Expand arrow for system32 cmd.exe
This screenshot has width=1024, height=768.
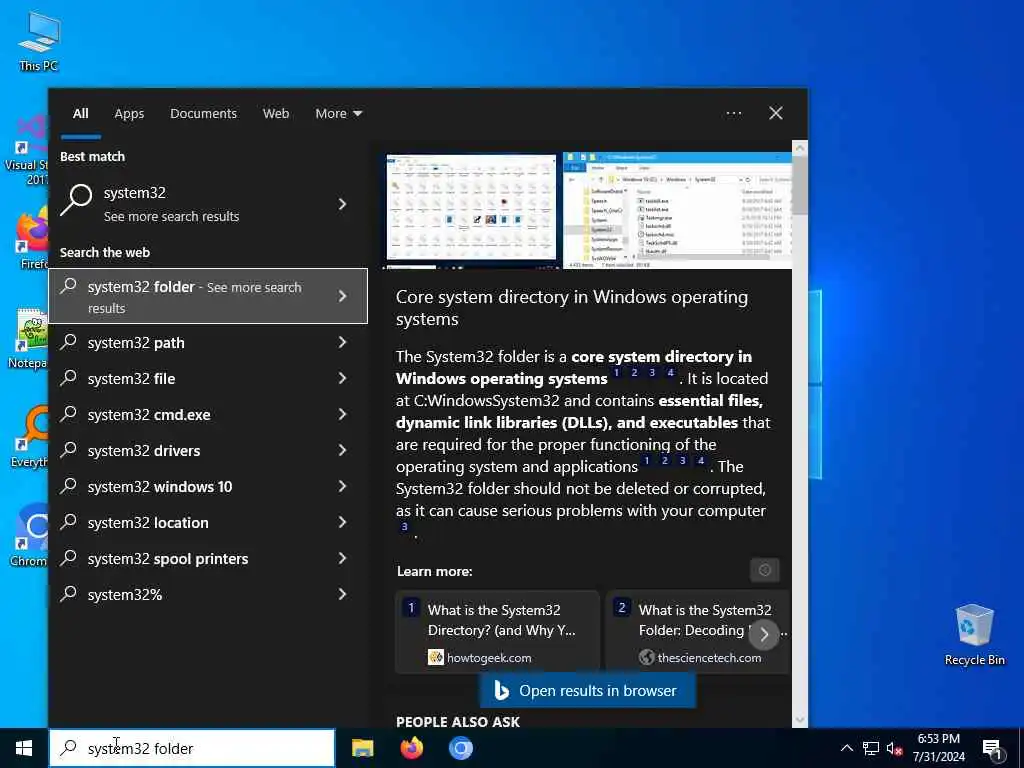pyautogui.click(x=342, y=414)
